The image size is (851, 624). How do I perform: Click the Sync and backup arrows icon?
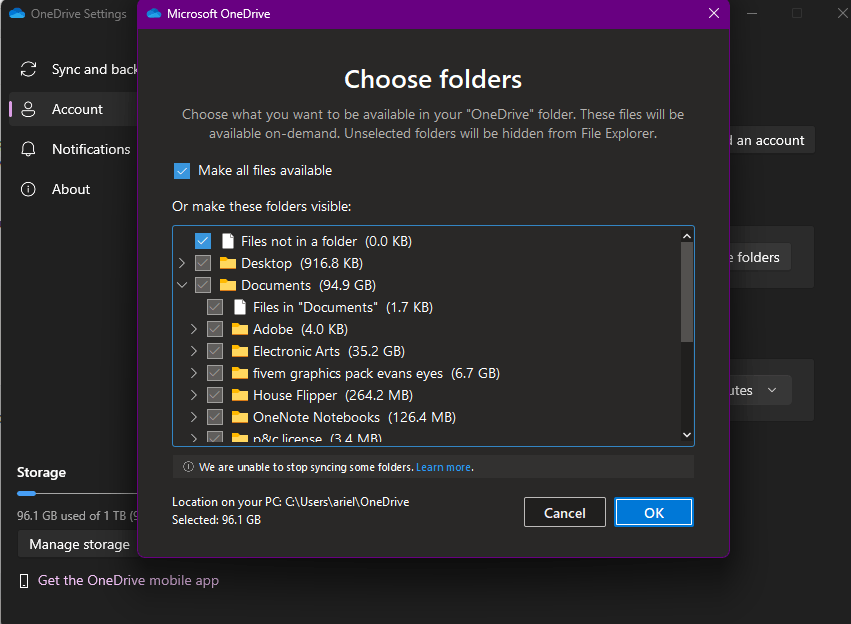pos(28,69)
